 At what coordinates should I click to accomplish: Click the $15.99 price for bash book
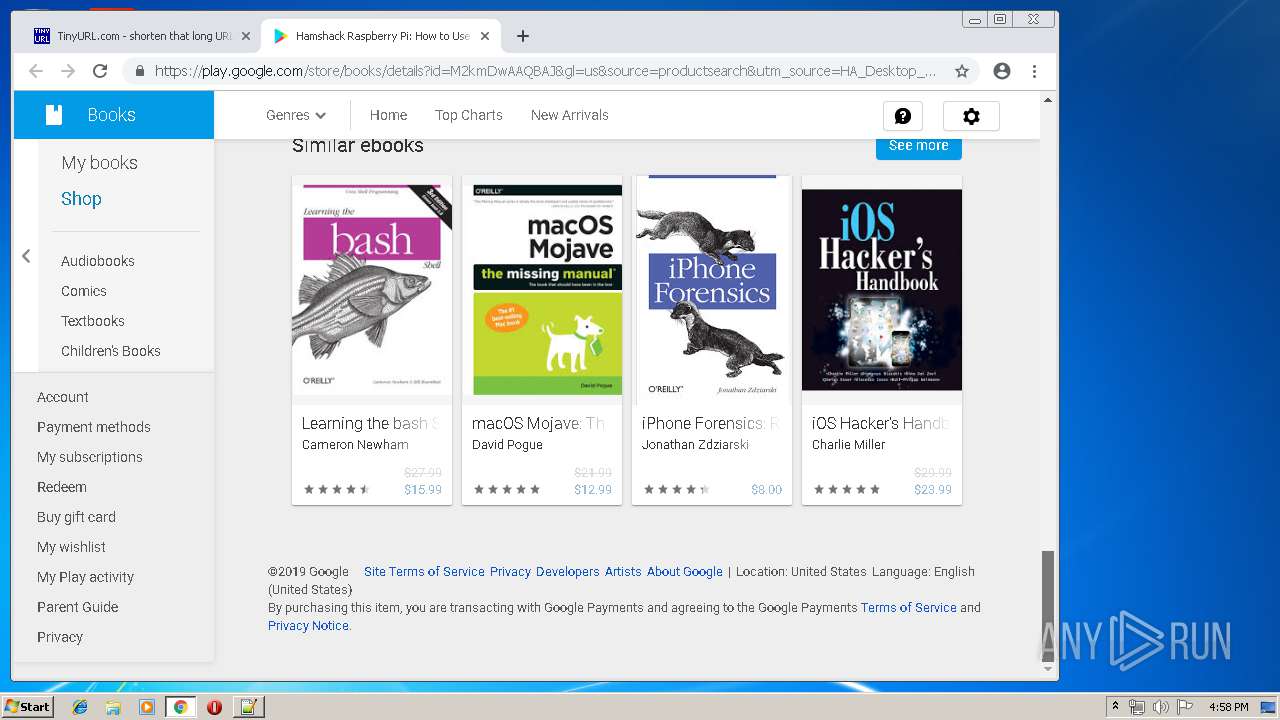point(423,490)
